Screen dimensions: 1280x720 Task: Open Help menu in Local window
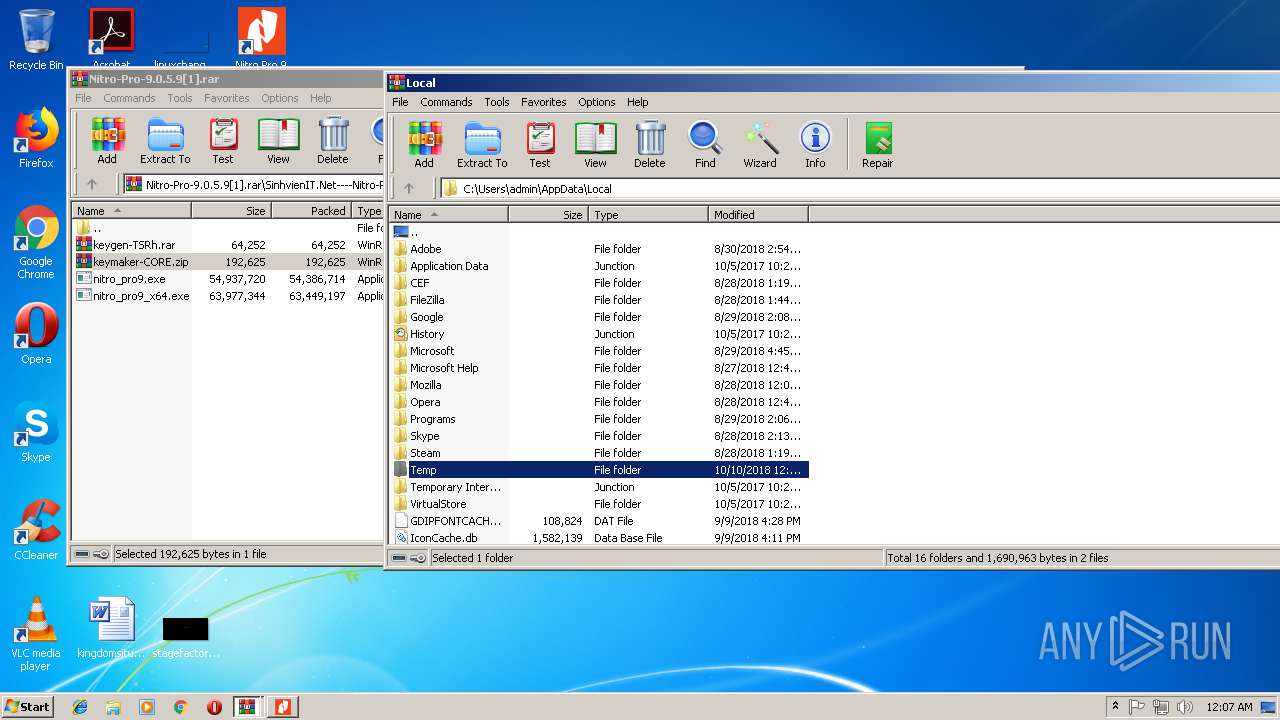pos(638,102)
